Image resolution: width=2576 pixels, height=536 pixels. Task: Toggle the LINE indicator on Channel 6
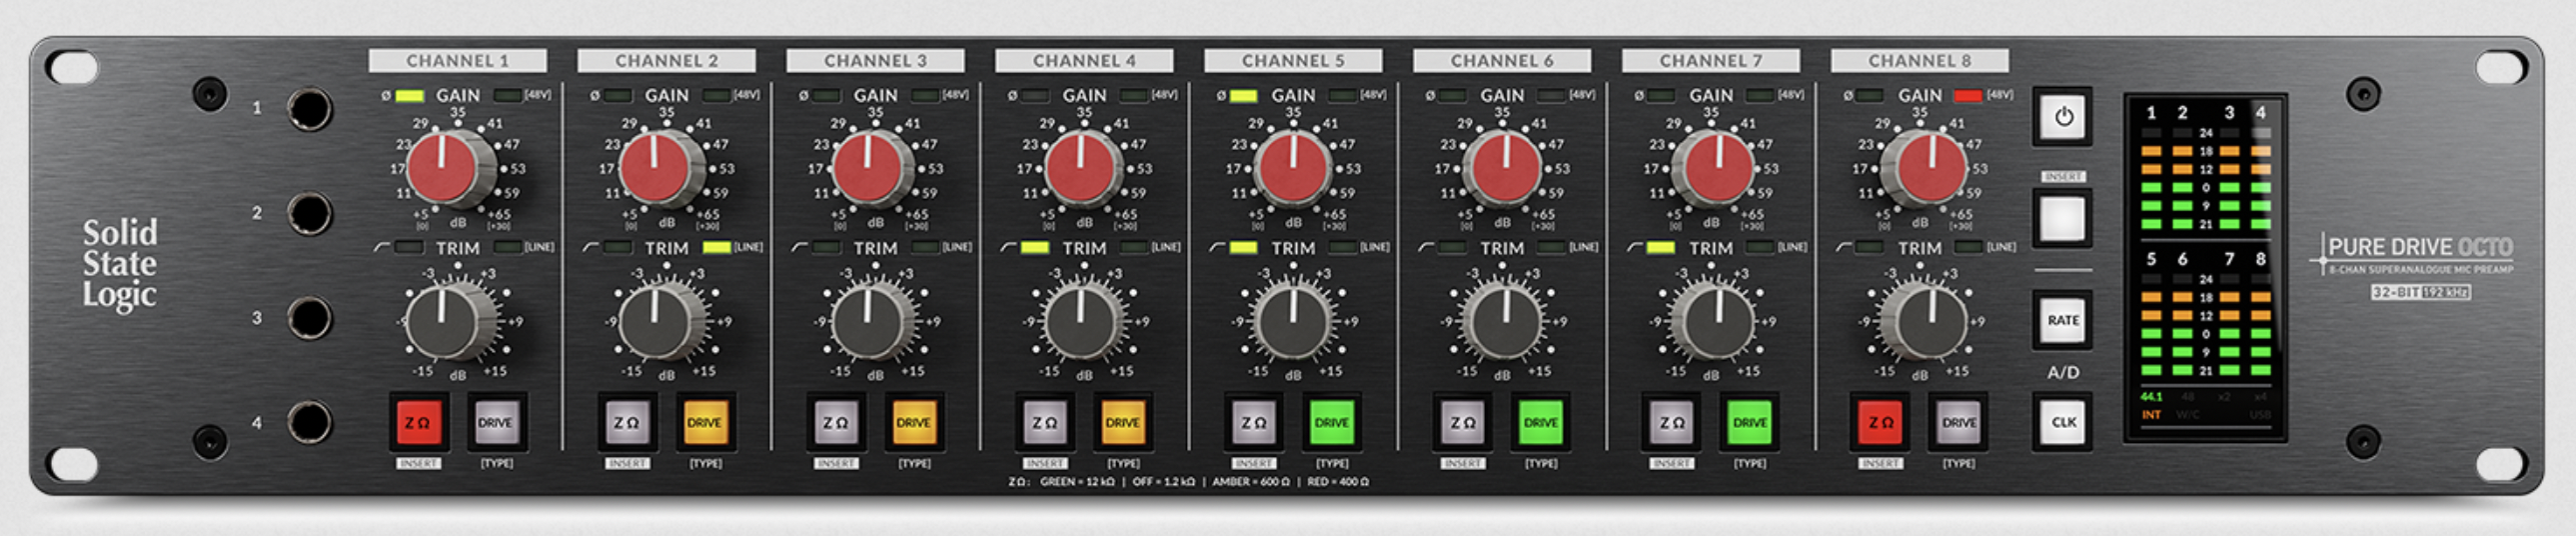click(x=1552, y=247)
